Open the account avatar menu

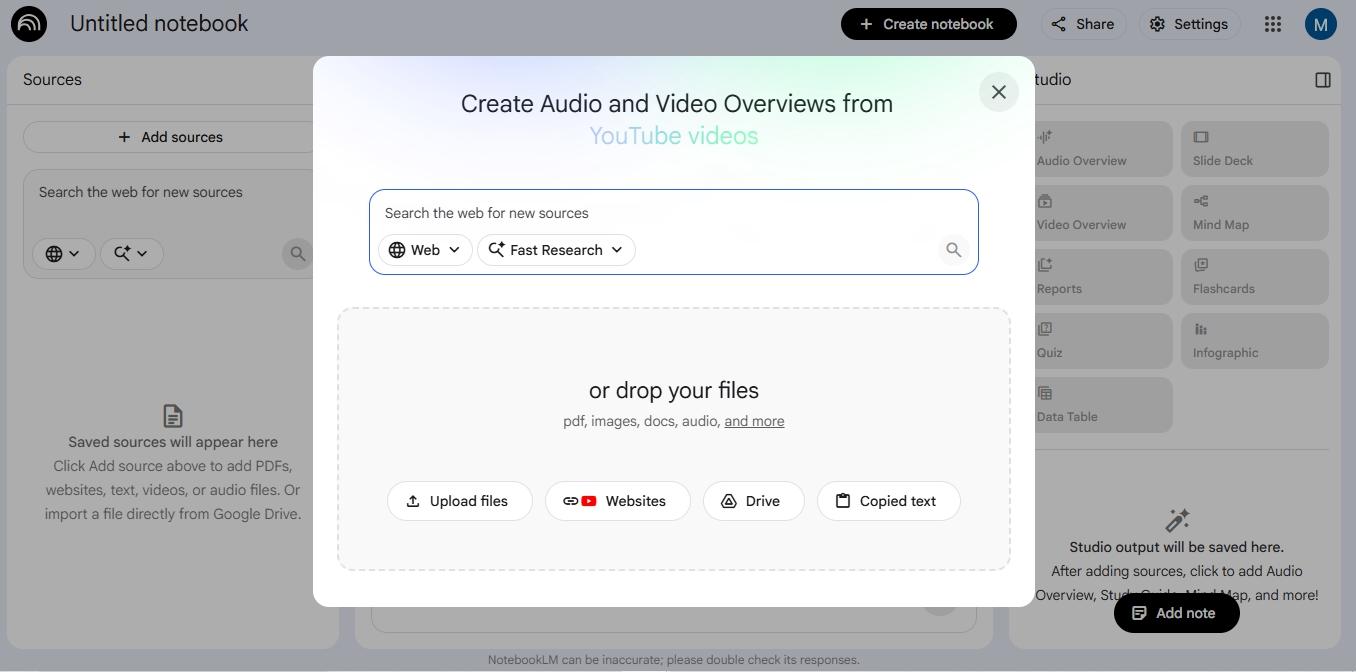[1321, 24]
